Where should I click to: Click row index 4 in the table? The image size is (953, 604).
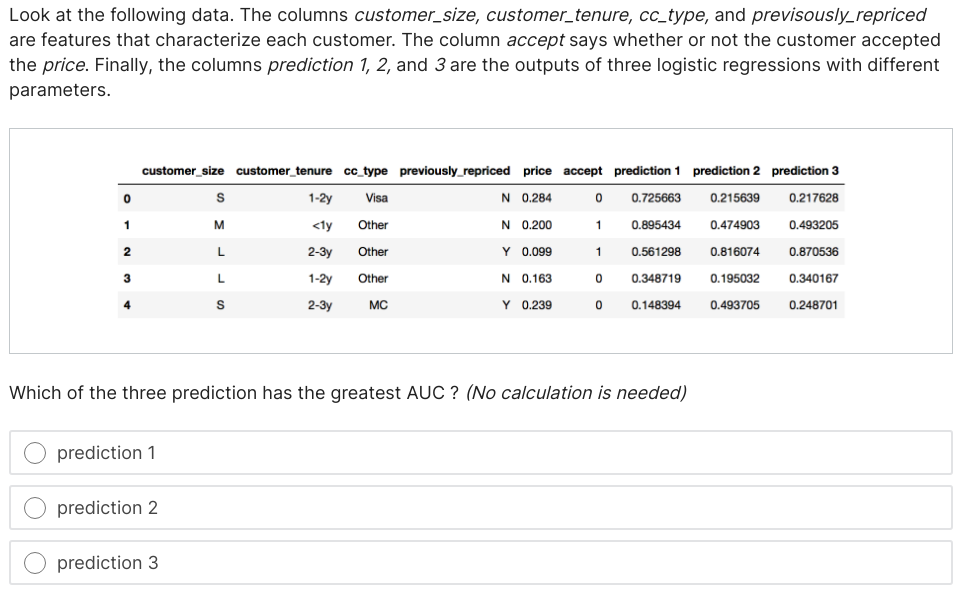pyautogui.click(x=126, y=305)
